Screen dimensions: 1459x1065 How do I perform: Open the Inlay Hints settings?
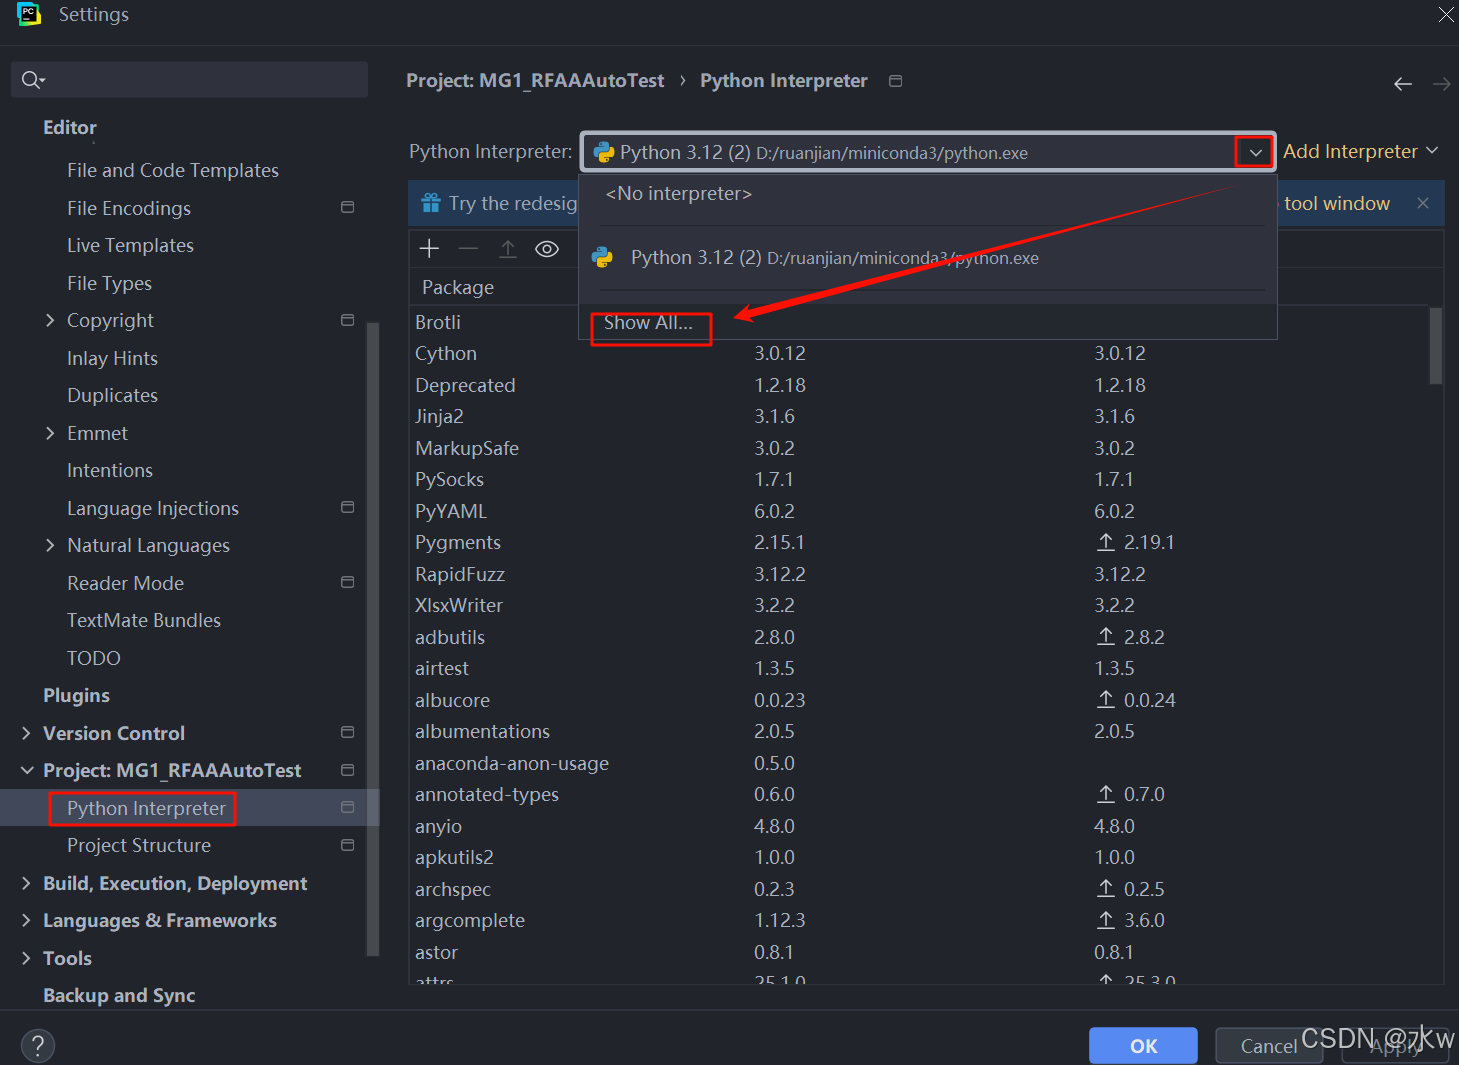(112, 358)
